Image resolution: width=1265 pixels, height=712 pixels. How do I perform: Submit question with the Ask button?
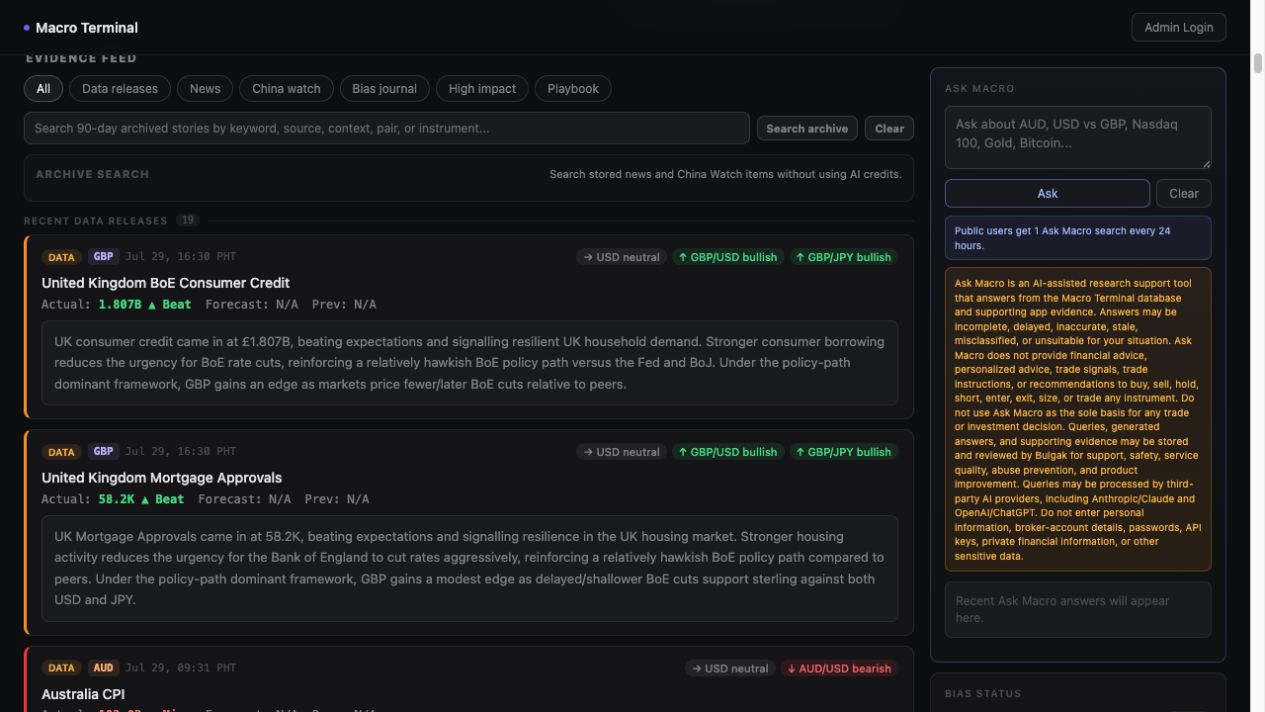[1047, 193]
